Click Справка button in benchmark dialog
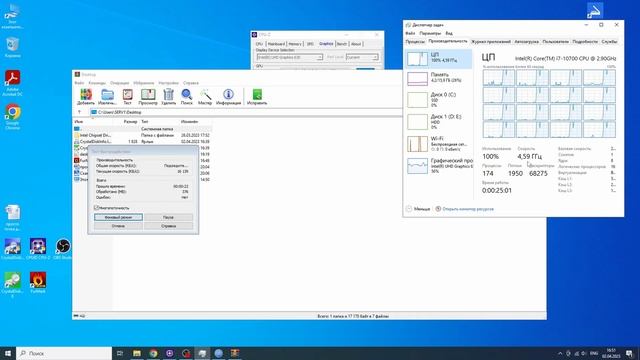This screenshot has width=640, height=360. [x=168, y=226]
